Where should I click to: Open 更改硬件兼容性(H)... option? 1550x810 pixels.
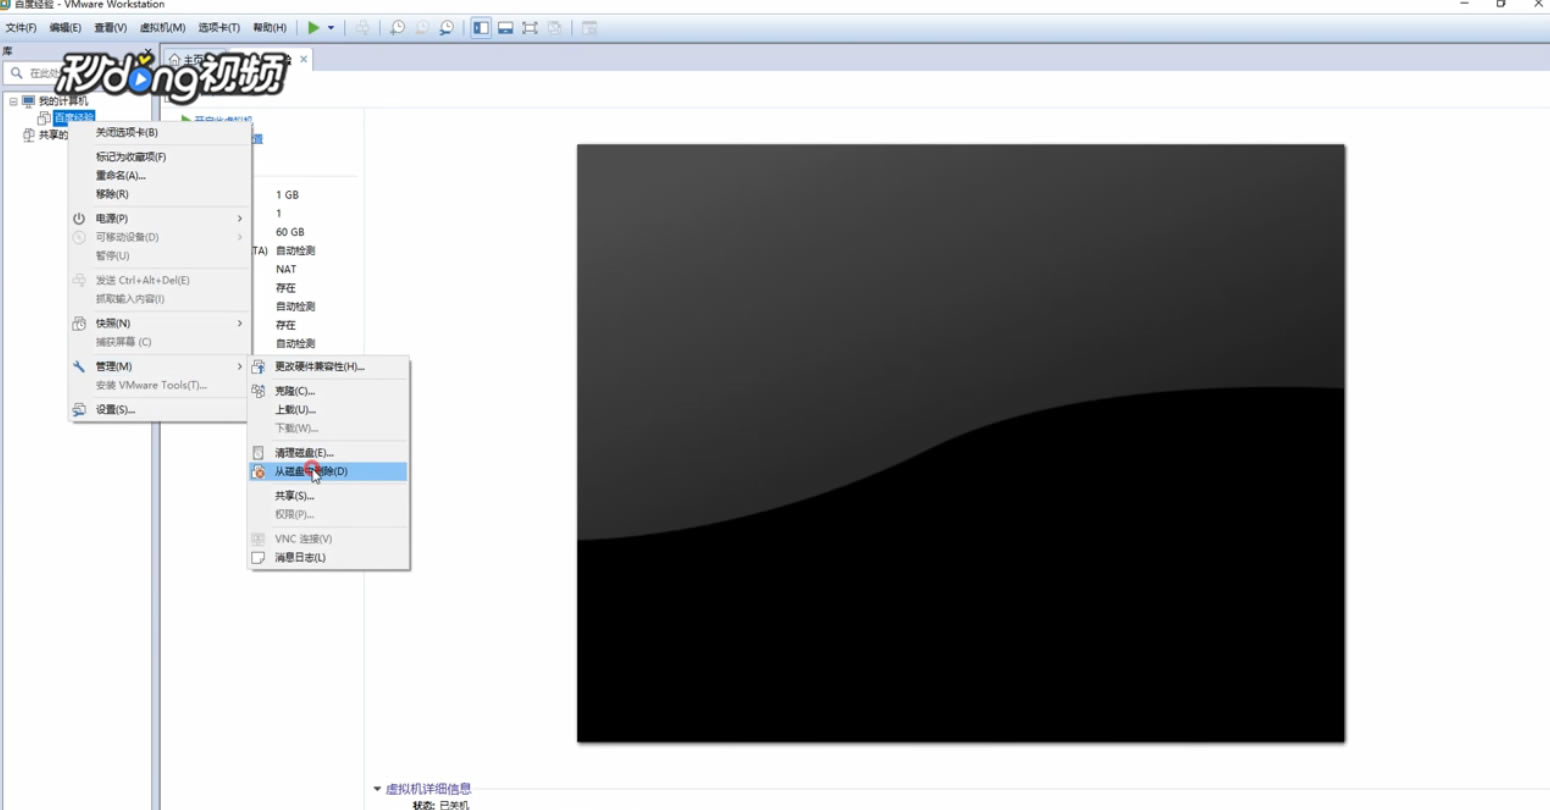point(319,367)
